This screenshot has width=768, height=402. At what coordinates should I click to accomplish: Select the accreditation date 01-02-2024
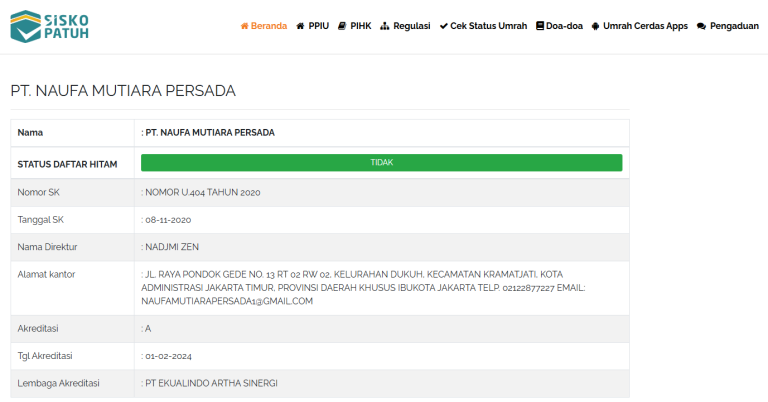pyautogui.click(x=167, y=356)
